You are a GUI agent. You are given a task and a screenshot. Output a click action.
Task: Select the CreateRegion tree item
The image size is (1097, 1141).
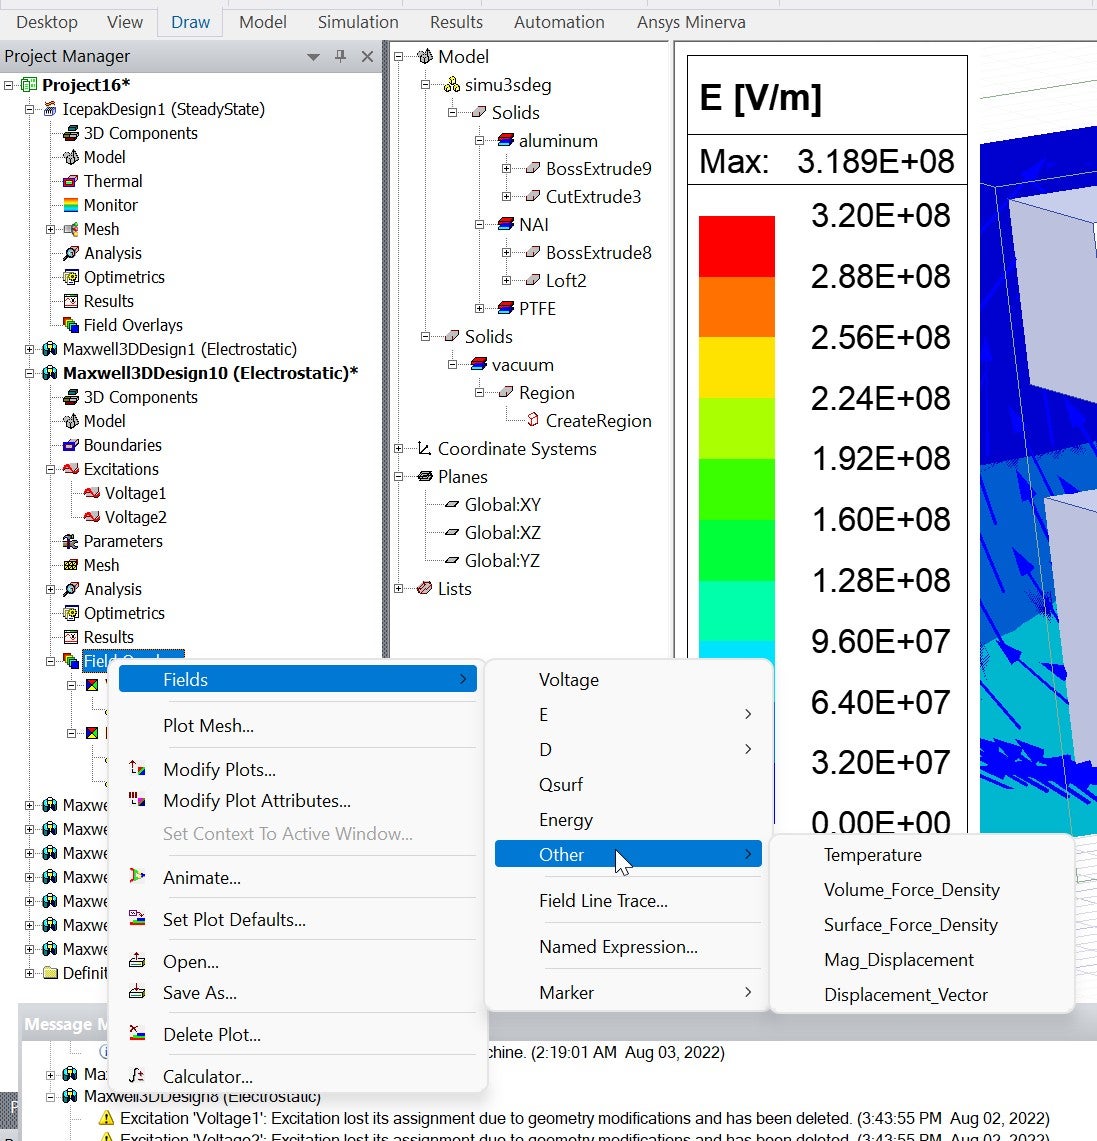(598, 421)
